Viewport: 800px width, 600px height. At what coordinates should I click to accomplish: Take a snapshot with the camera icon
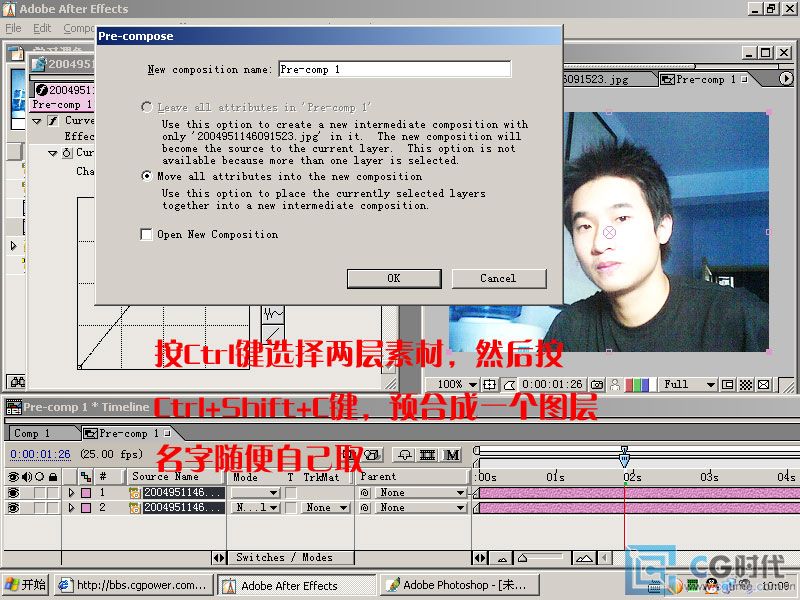tap(597, 385)
